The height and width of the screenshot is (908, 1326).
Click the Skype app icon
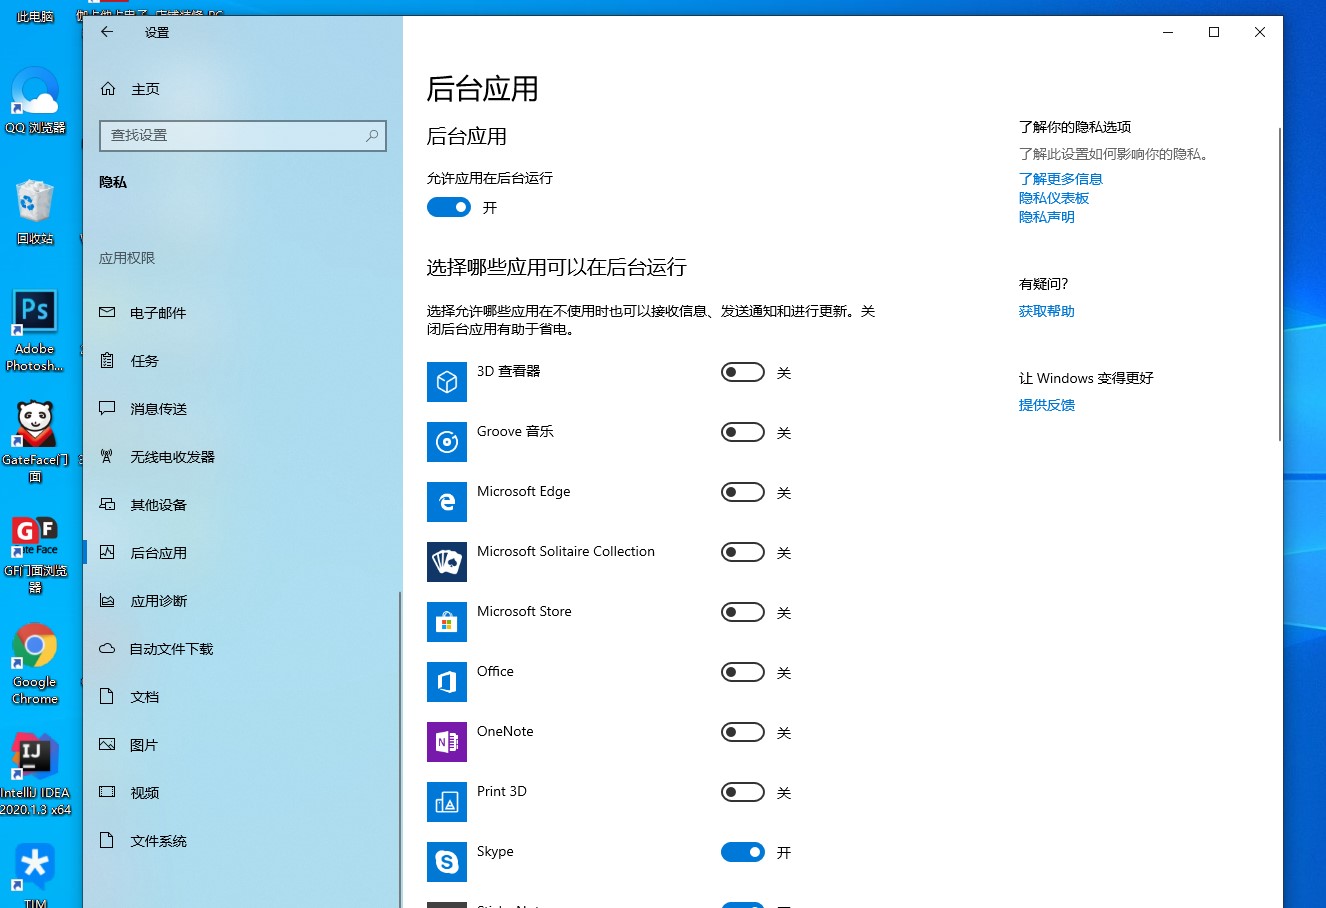(x=446, y=862)
